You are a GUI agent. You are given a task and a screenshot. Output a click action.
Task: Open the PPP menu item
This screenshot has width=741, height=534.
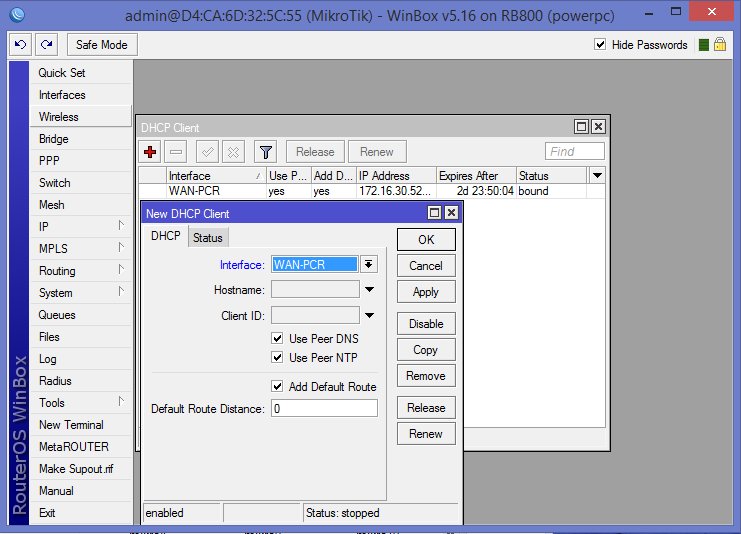pos(81,161)
